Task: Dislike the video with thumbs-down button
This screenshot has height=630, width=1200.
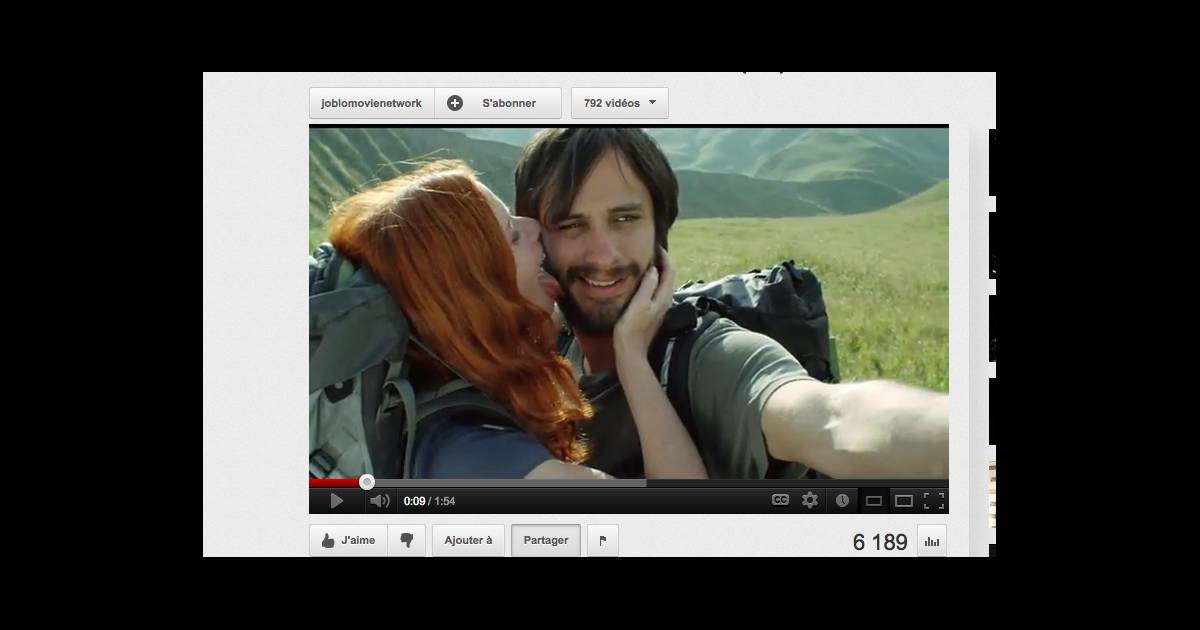Action: pyautogui.click(x=407, y=541)
